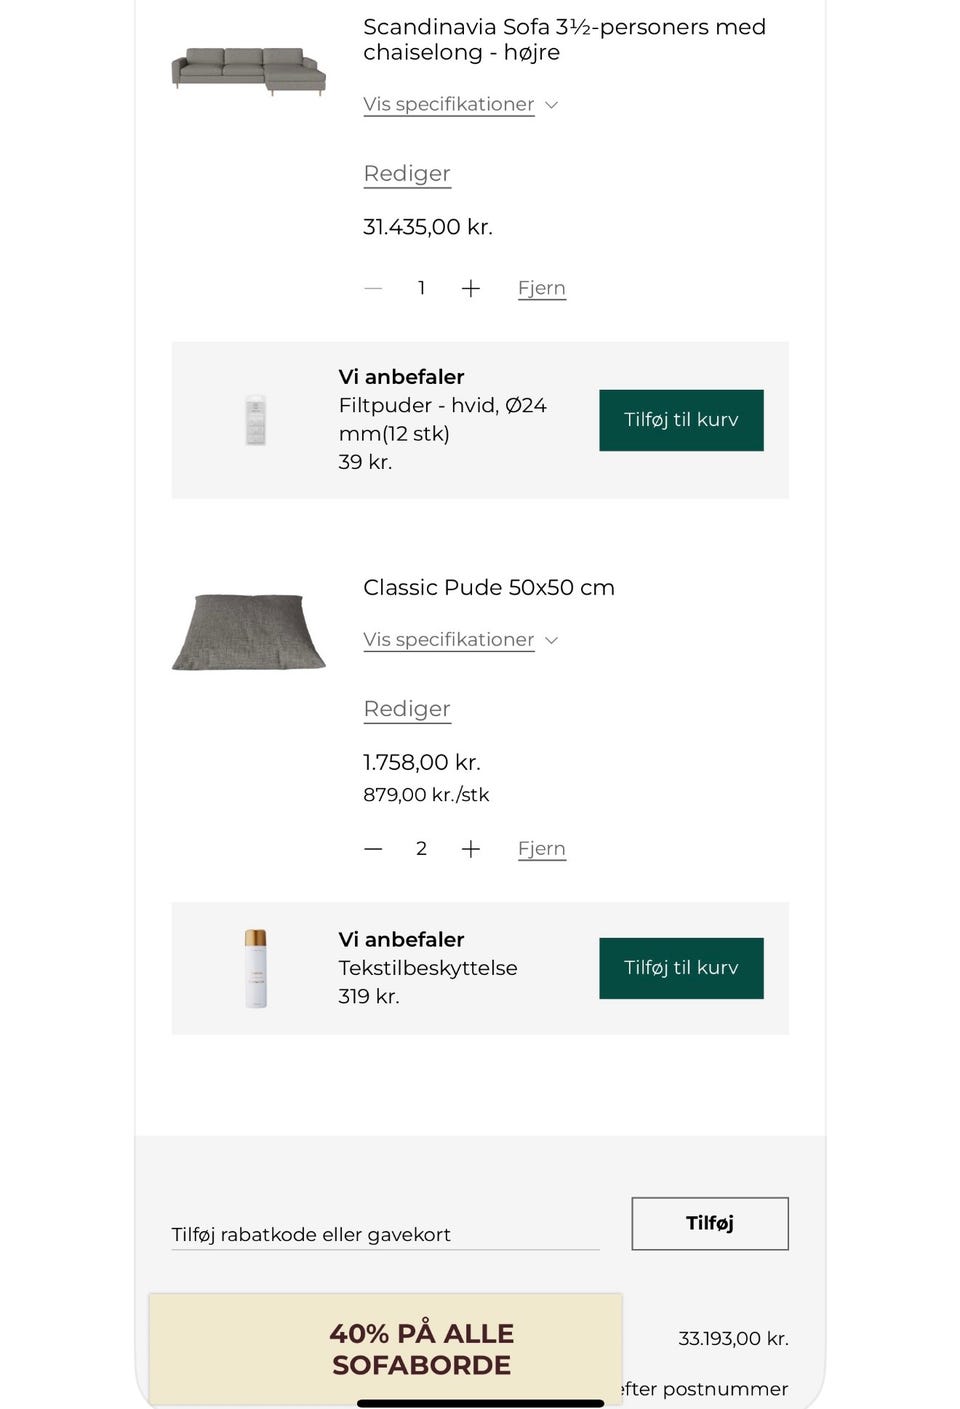Screen dimensions: 960x1409
Task: Open the 40% på alle sofaborde banner
Action: [421, 1348]
